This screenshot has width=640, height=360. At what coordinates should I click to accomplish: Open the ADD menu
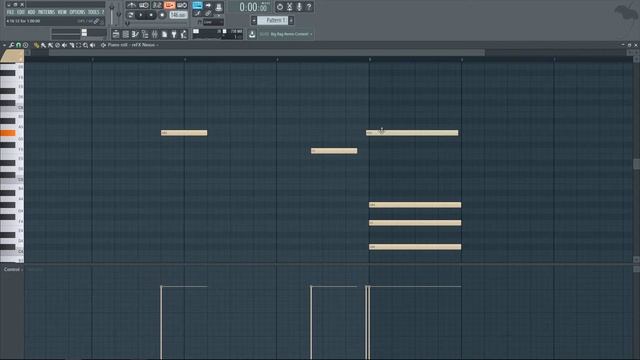tap(31, 12)
